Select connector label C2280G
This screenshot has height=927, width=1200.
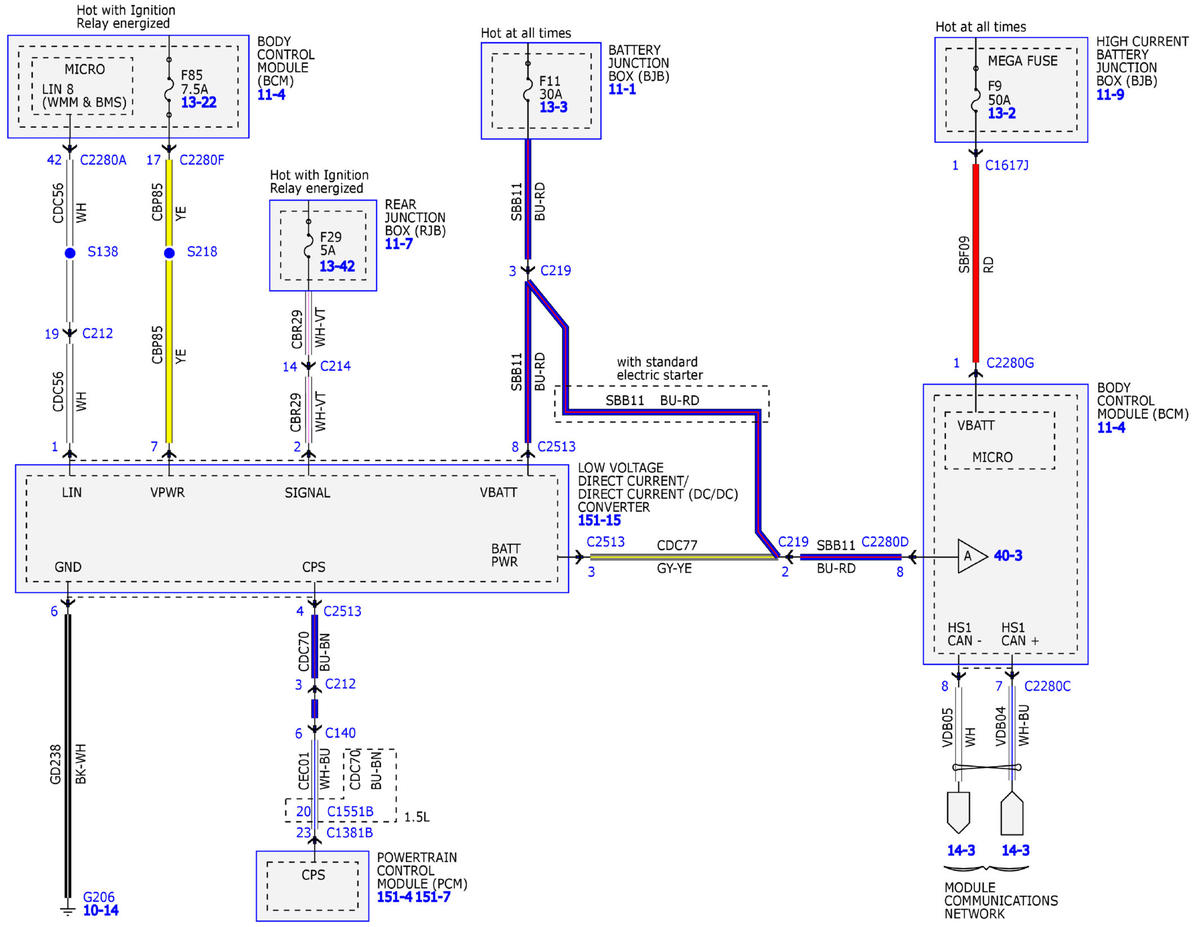point(1012,363)
